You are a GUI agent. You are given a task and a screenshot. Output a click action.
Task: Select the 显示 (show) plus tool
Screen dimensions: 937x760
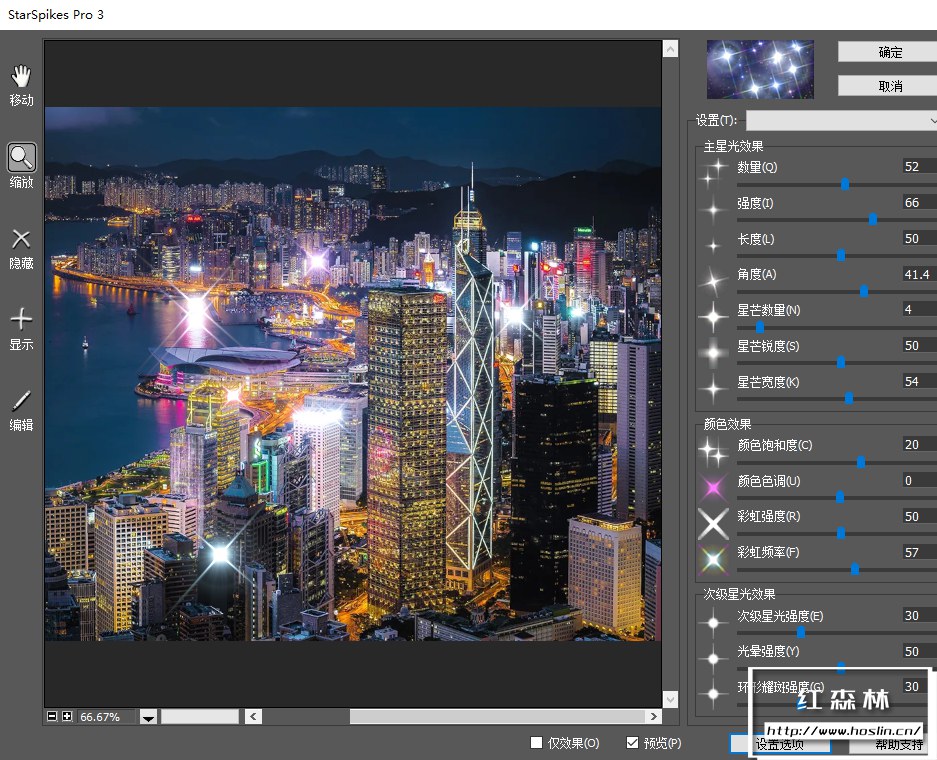(22, 329)
